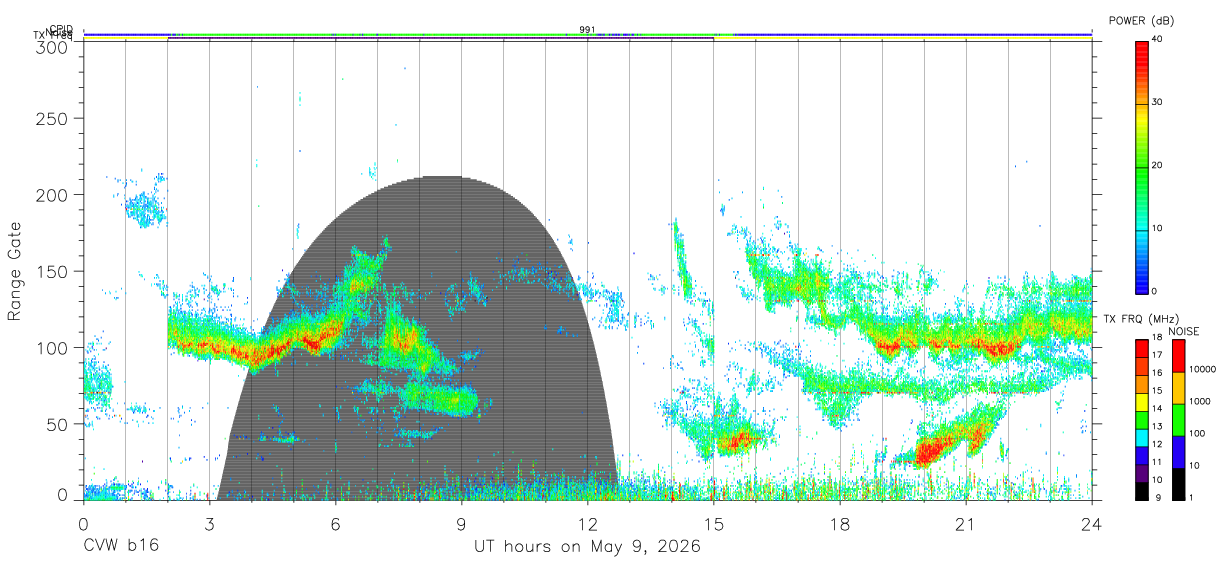Click x-axis hour label '6'
Screen dimensions: 1228x567
[x=336, y=524]
